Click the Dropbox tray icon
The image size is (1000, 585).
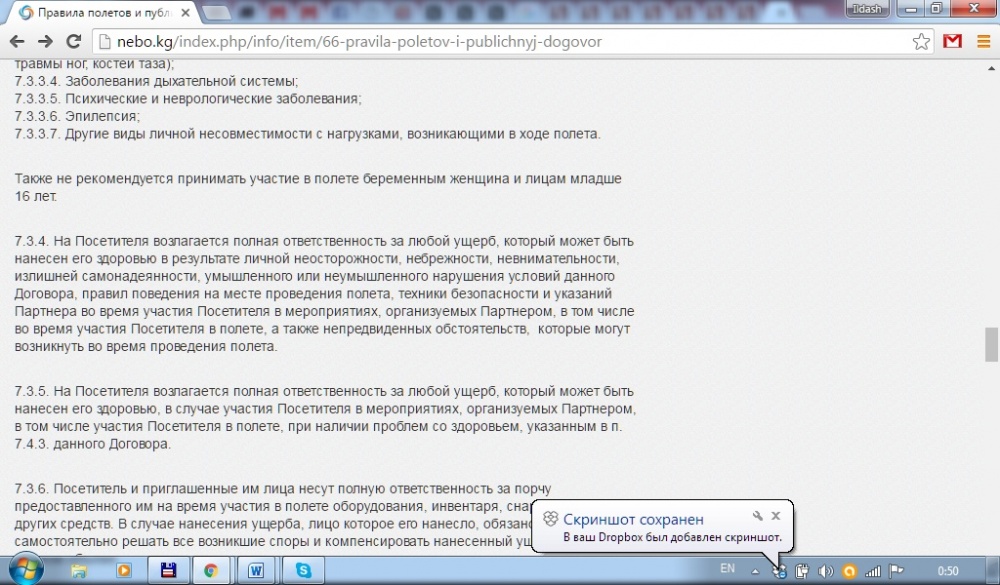pos(779,571)
